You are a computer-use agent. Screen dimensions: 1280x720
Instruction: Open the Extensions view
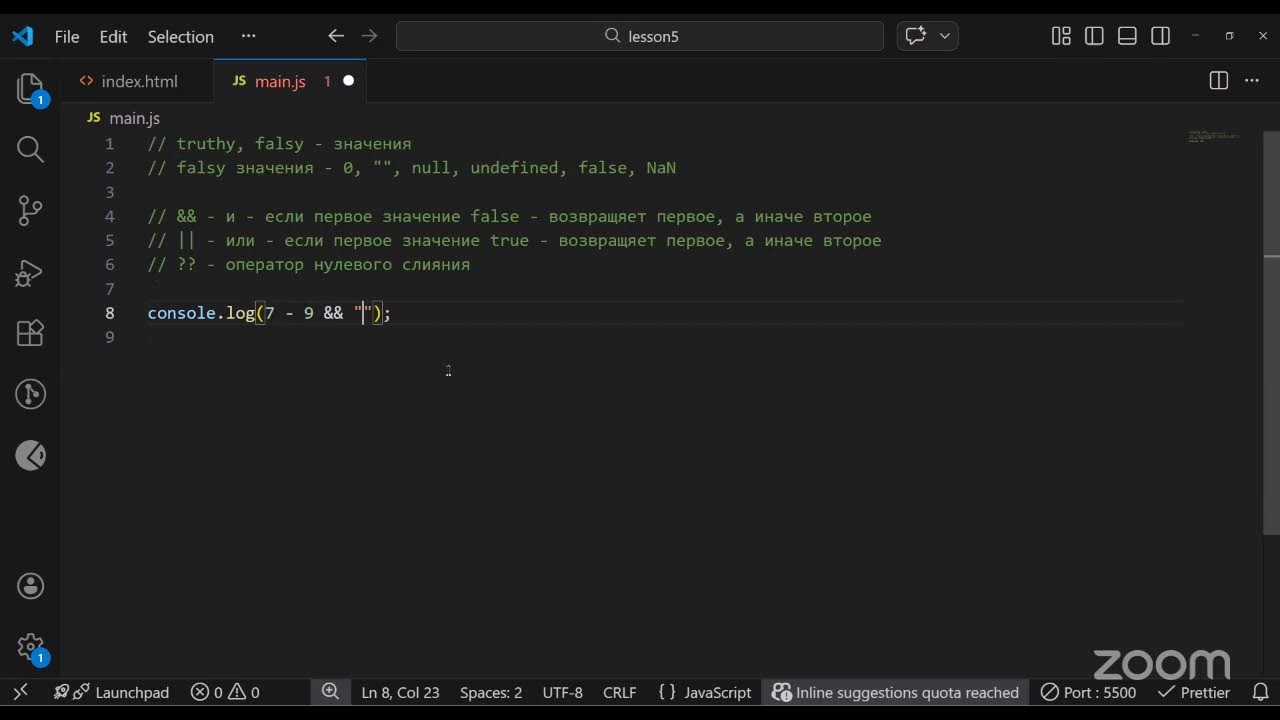30,333
